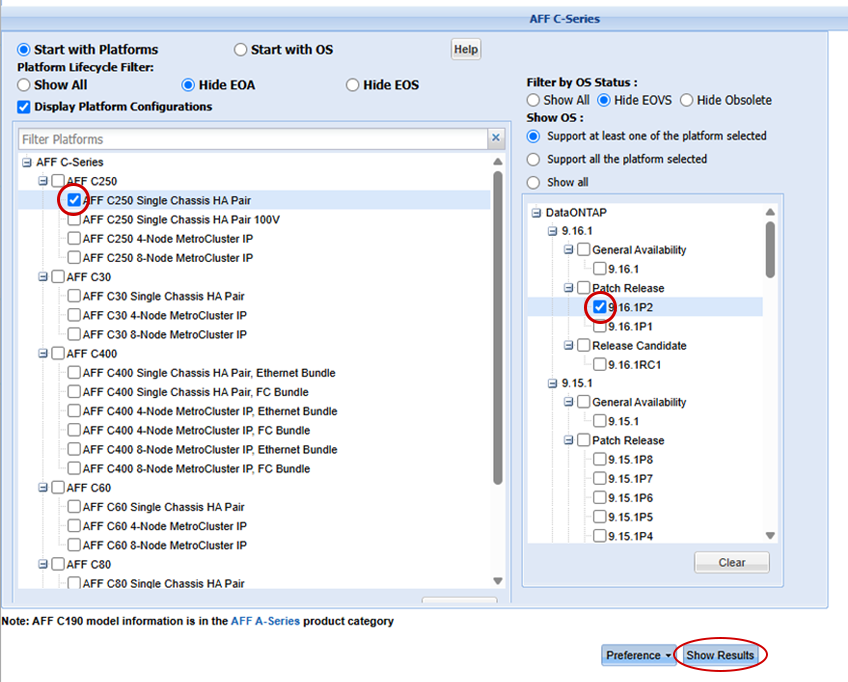Click in the Filter Platforms input field
This screenshot has width=848, height=682.
click(253, 139)
